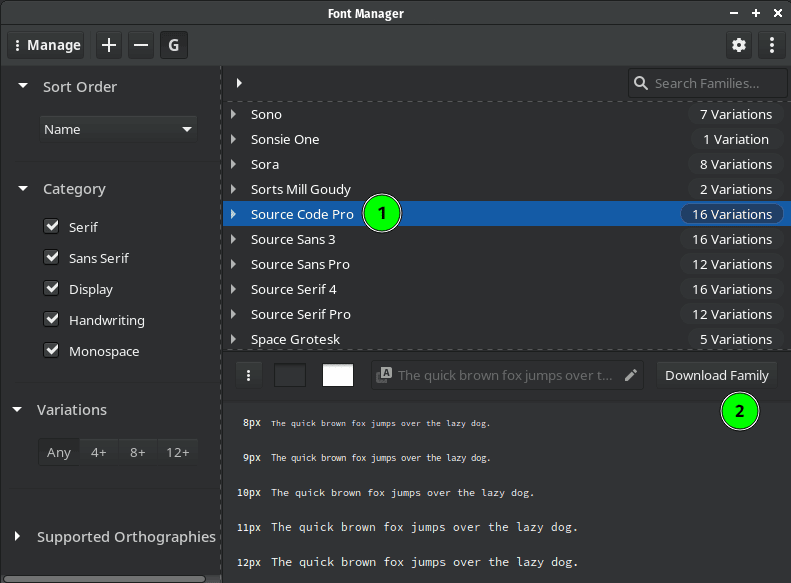
Task: Pick the white preview color swatch
Action: point(338,376)
